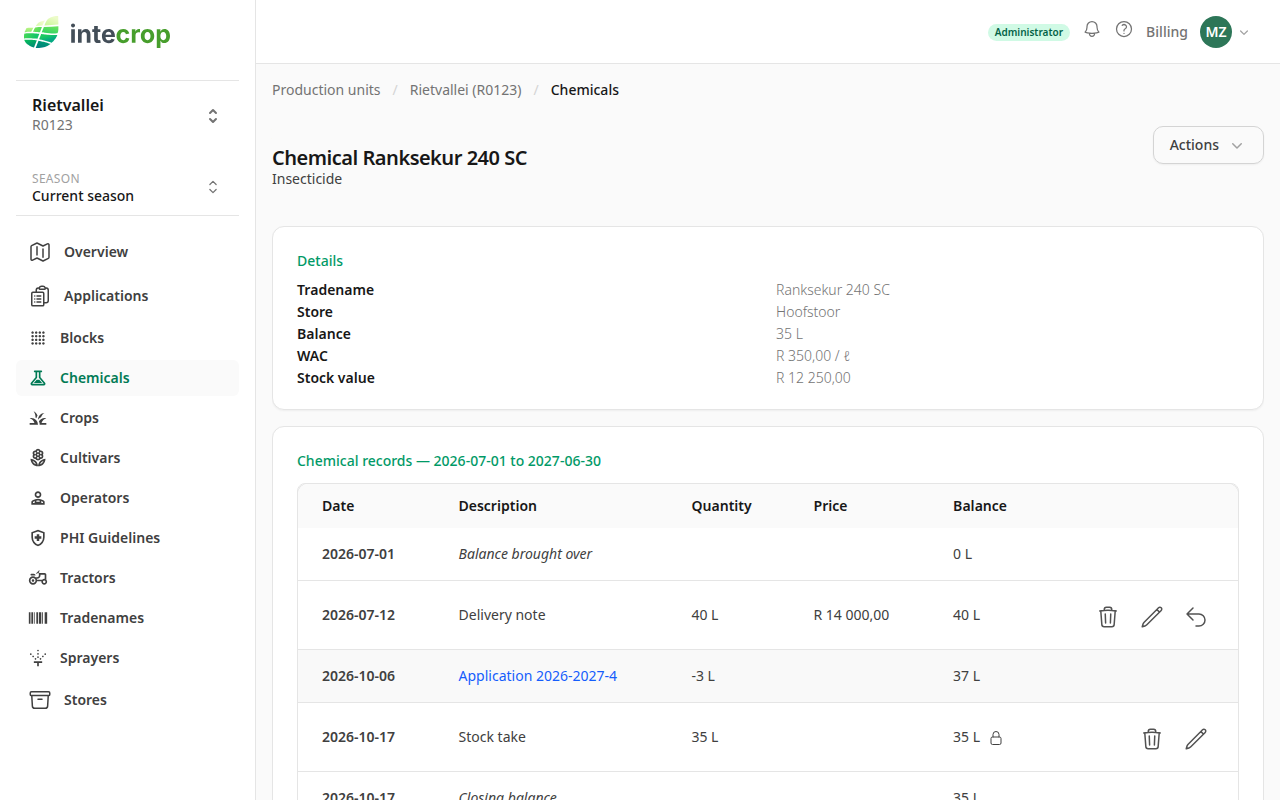The height and width of the screenshot is (800, 1280).
Task: Open Operators in the sidebar
Action: [x=127, y=498]
